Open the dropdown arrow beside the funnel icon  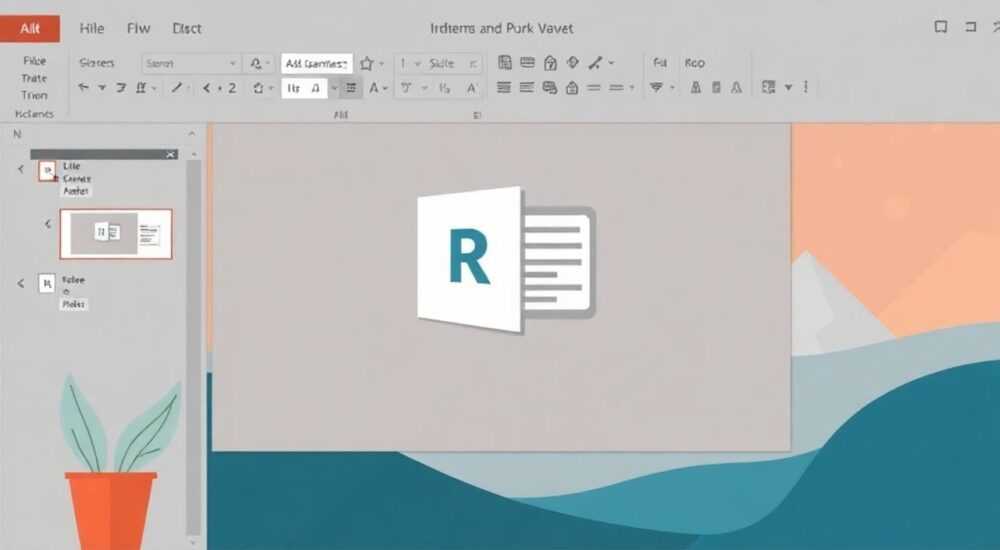[x=672, y=88]
